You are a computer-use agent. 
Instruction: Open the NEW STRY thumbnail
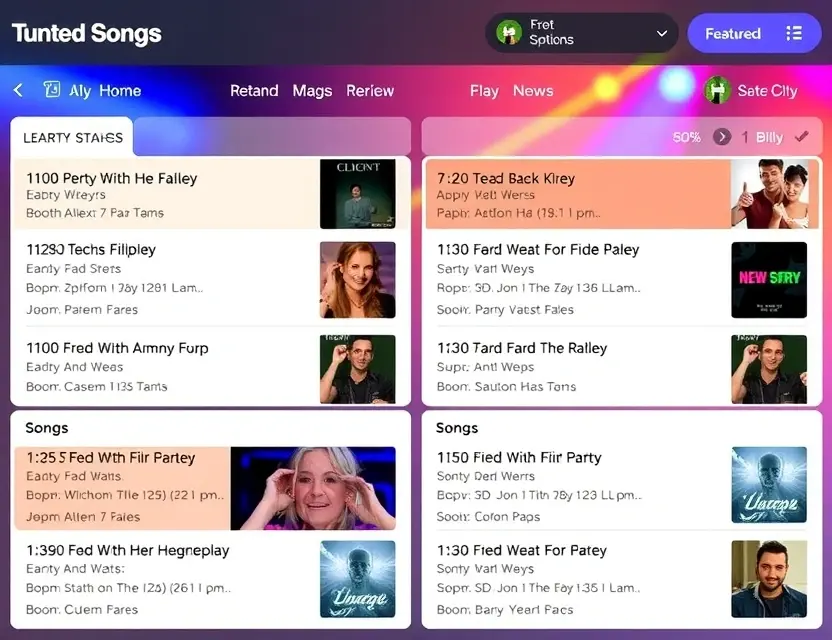[769, 280]
